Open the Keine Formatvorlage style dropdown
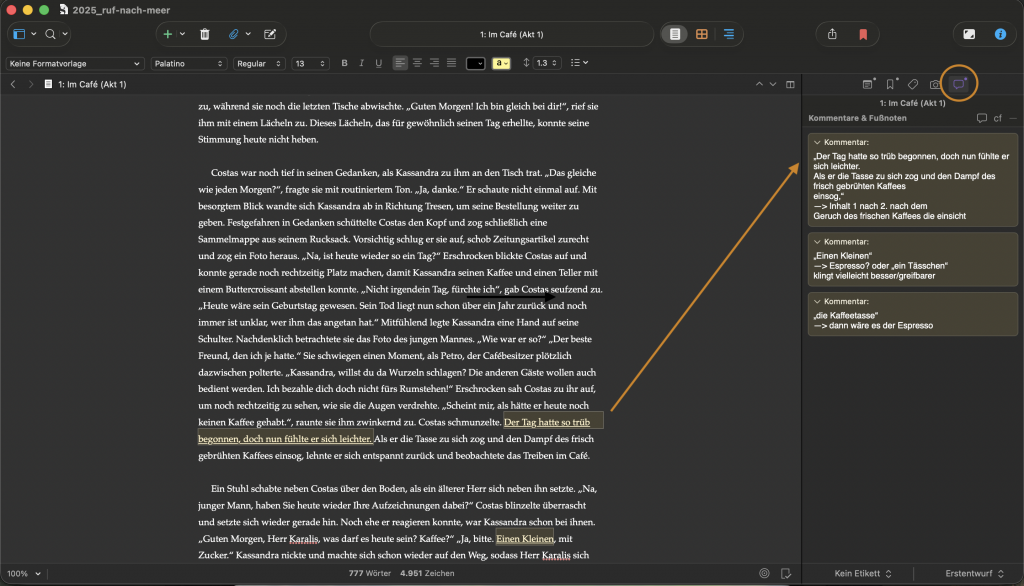This screenshot has height=586, width=1024. (74, 62)
